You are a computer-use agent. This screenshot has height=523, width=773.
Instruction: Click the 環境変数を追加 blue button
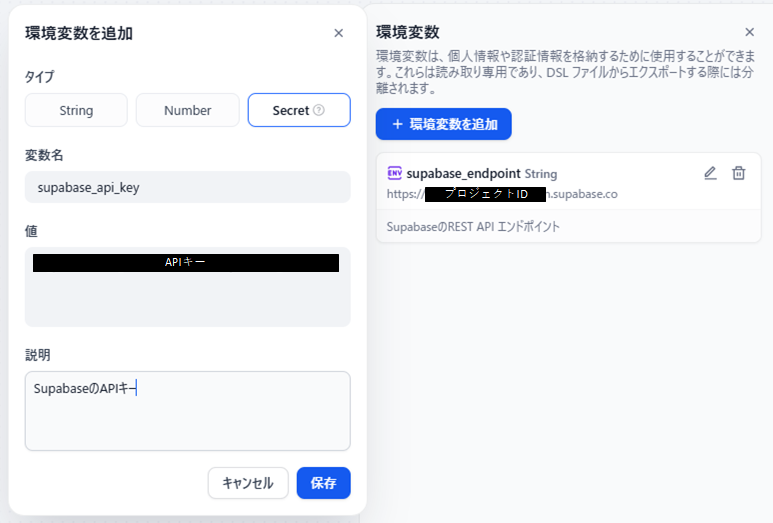pyautogui.click(x=443, y=124)
